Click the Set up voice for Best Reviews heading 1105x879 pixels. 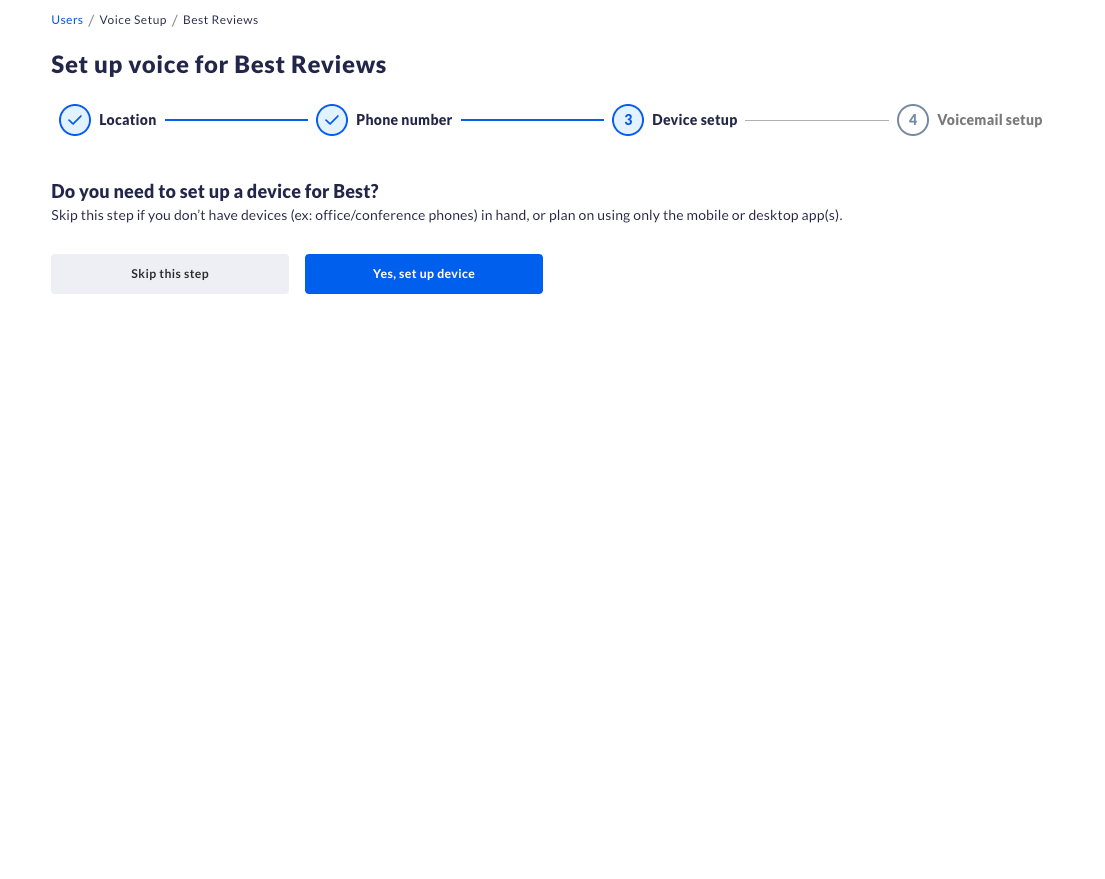[x=218, y=64]
